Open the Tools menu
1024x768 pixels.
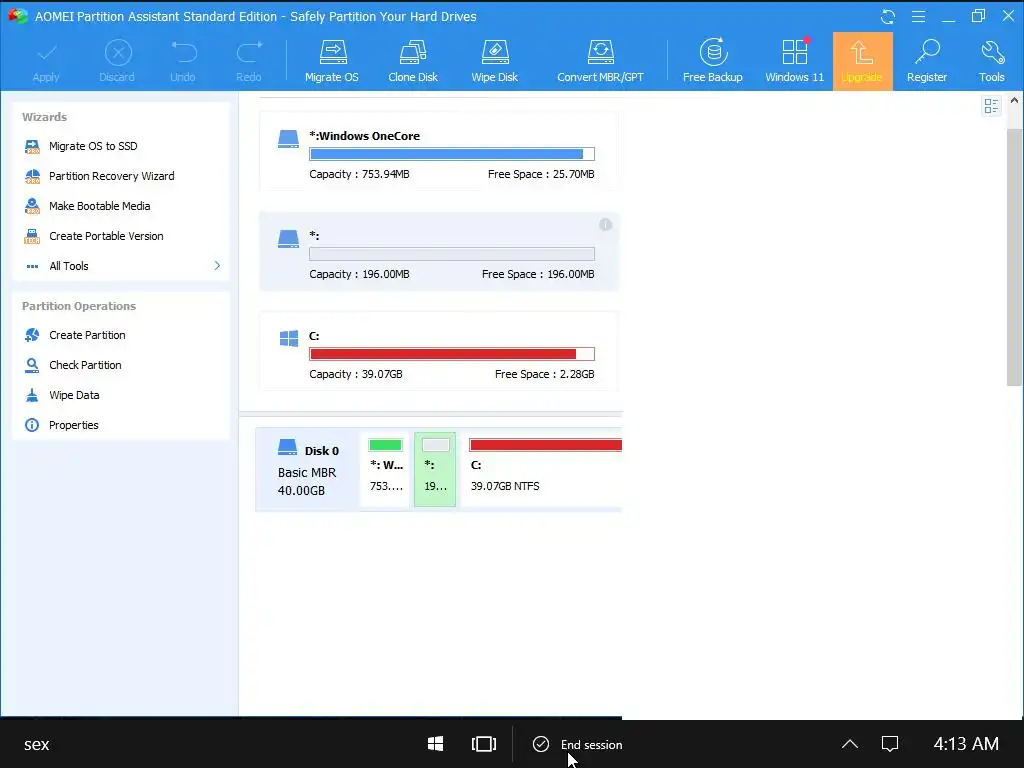pos(991,62)
